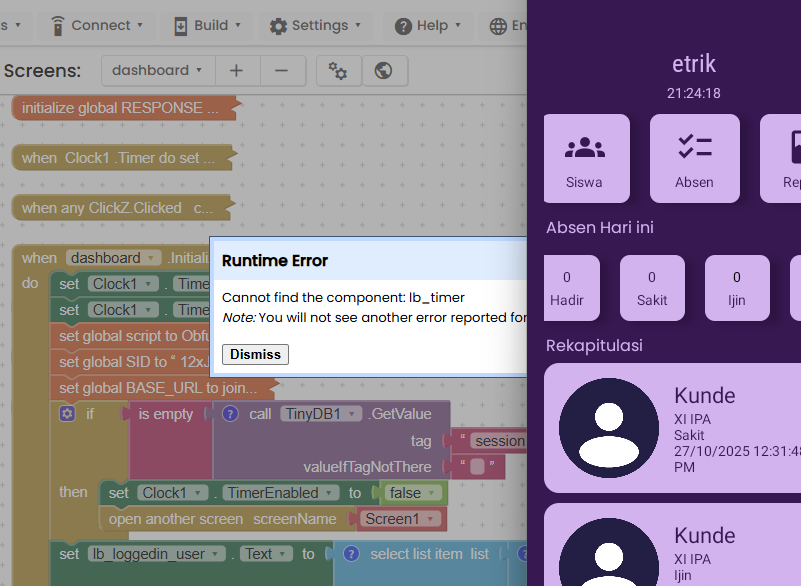Screen dimensions: 801x586
Task: Open the Siswa tile in the app
Action: 586,158
